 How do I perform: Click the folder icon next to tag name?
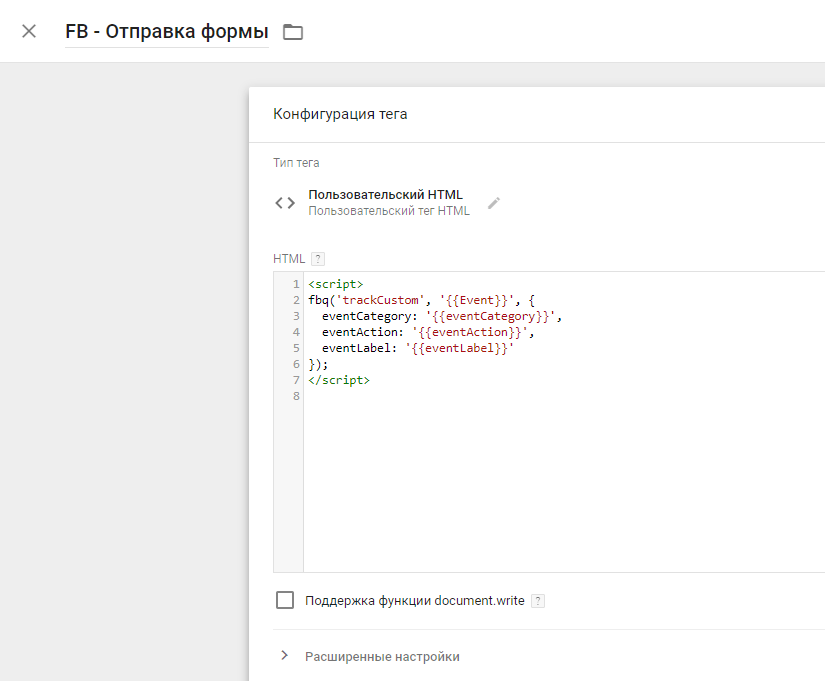[293, 32]
